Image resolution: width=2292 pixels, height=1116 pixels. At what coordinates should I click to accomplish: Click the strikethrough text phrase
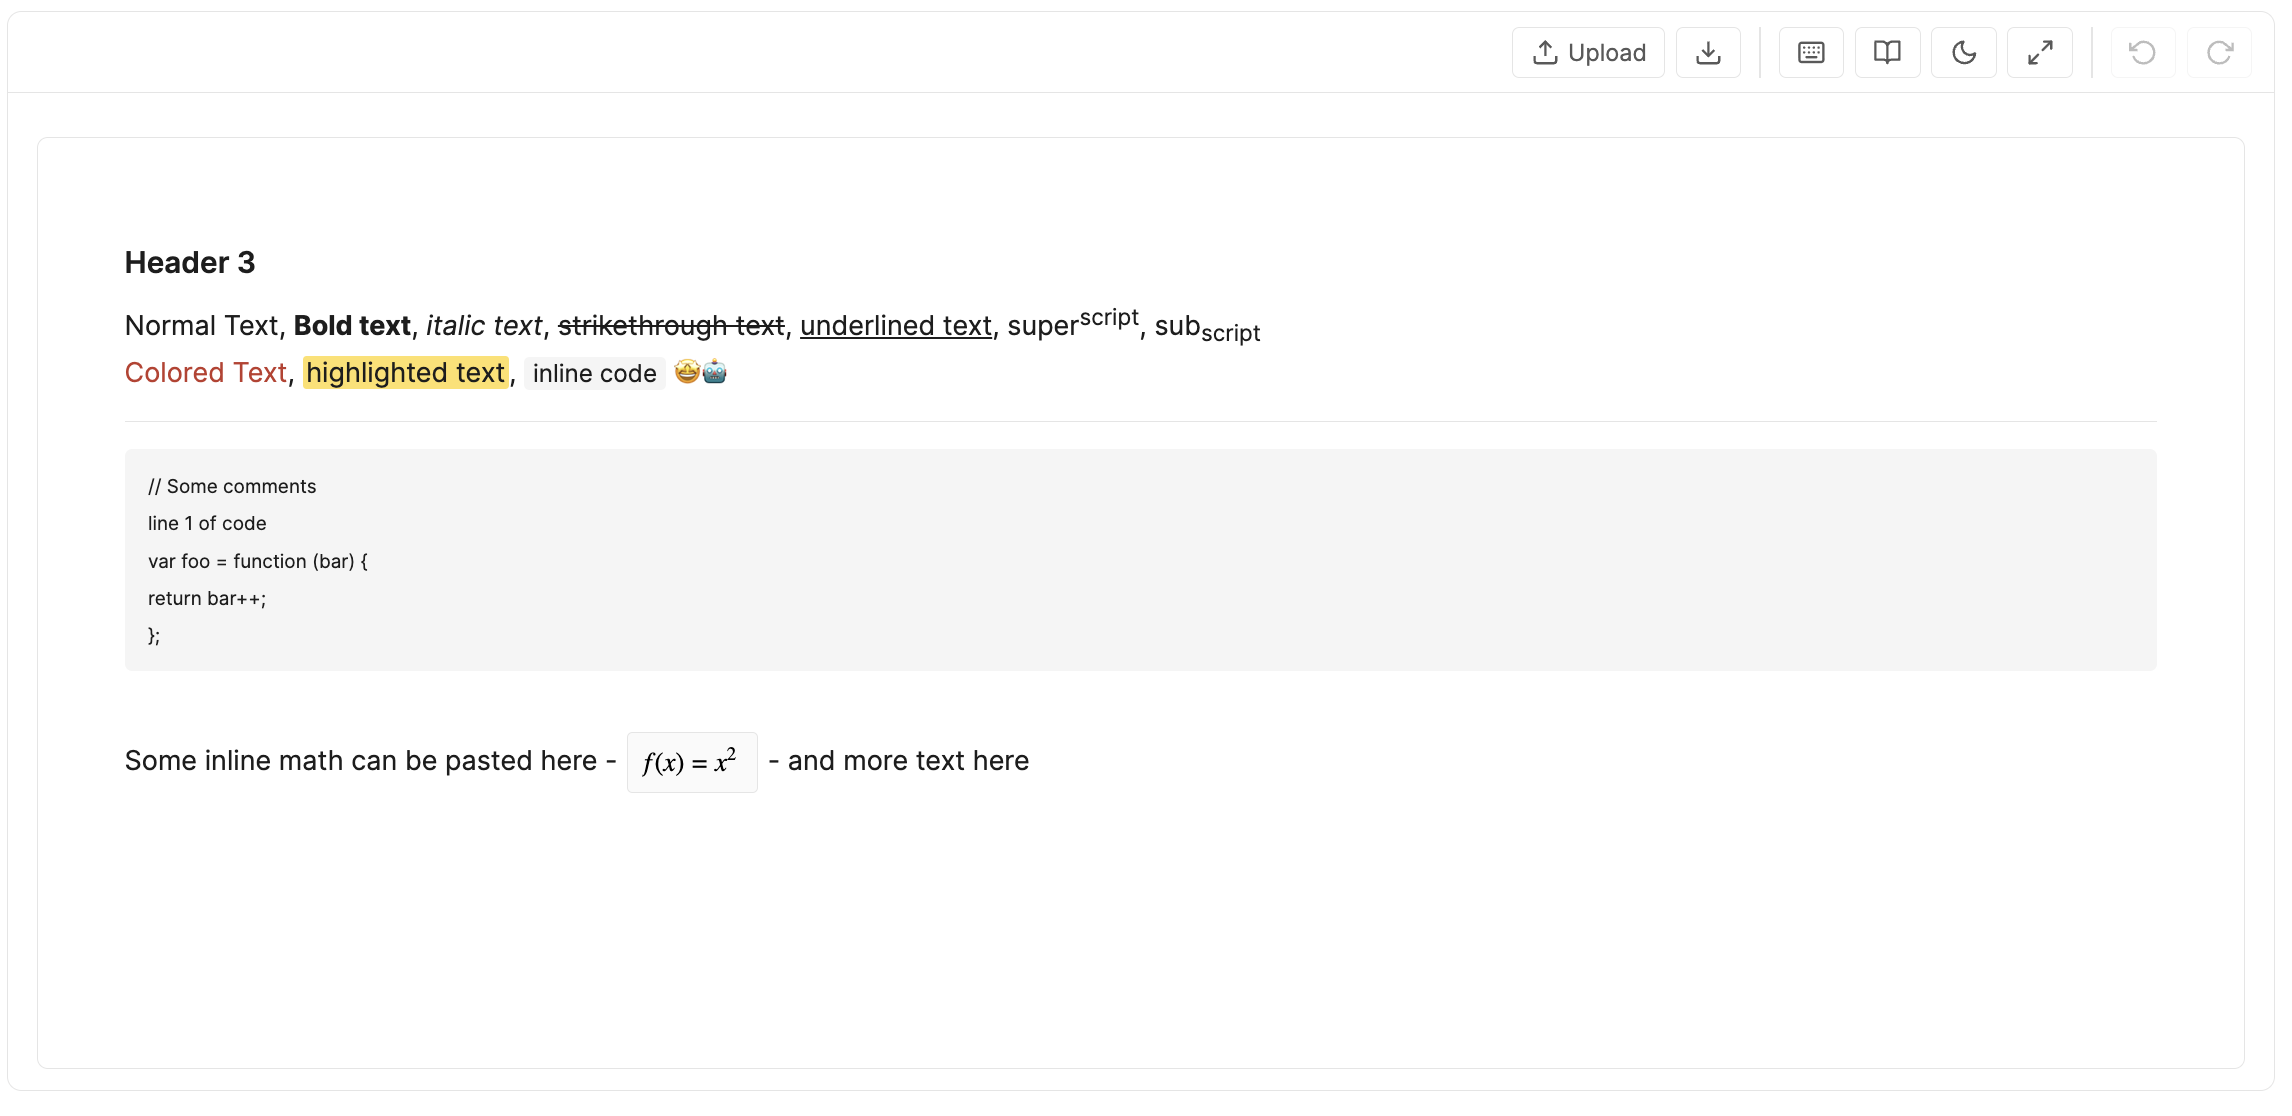[x=671, y=326]
